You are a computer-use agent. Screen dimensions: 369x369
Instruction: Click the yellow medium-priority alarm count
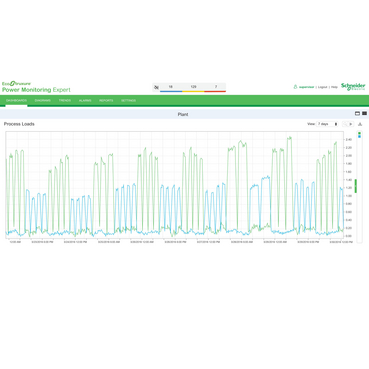pos(193,87)
